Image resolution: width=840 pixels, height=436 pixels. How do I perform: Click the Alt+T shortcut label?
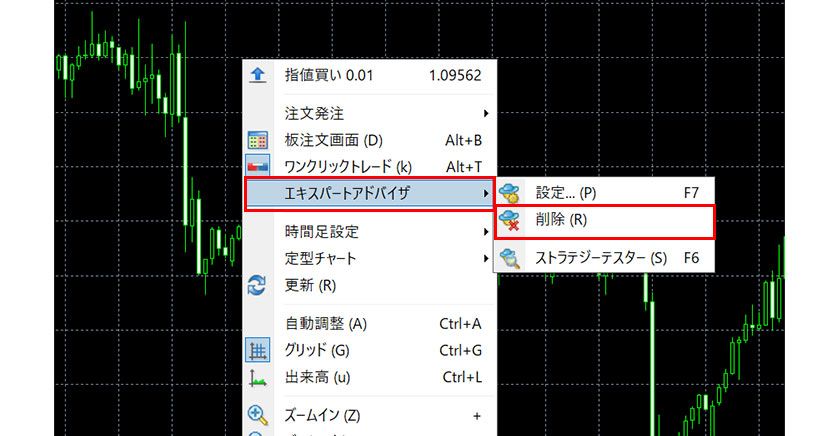[464, 167]
